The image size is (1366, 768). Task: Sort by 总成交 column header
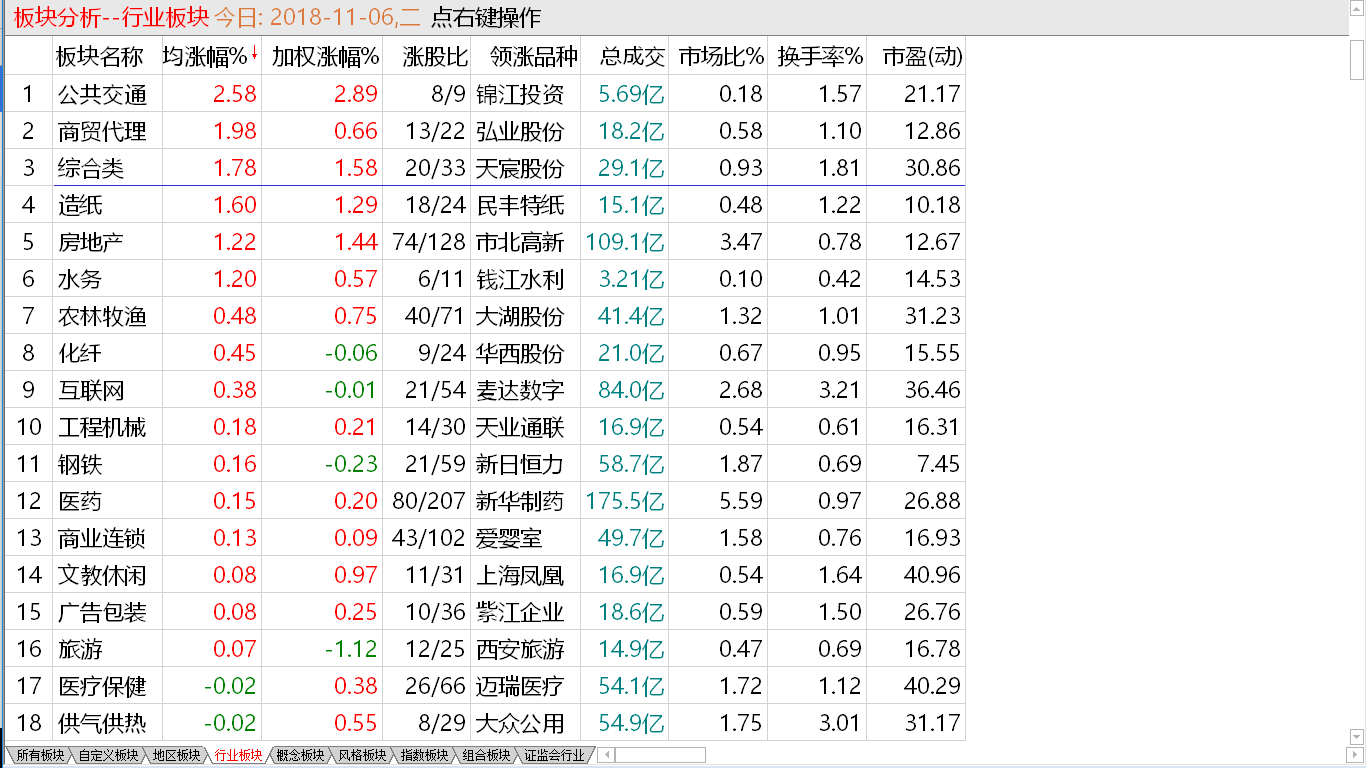pyautogui.click(x=625, y=57)
